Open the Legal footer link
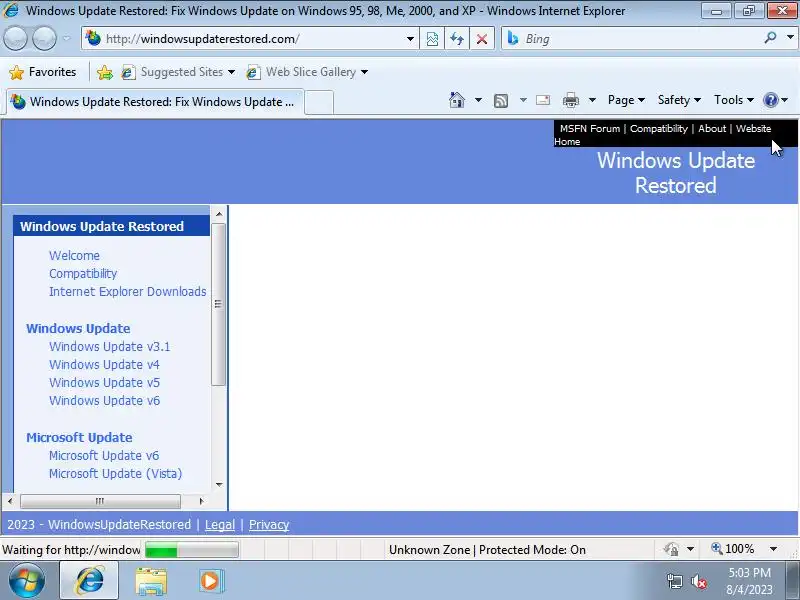The image size is (800, 600). pyautogui.click(x=220, y=524)
